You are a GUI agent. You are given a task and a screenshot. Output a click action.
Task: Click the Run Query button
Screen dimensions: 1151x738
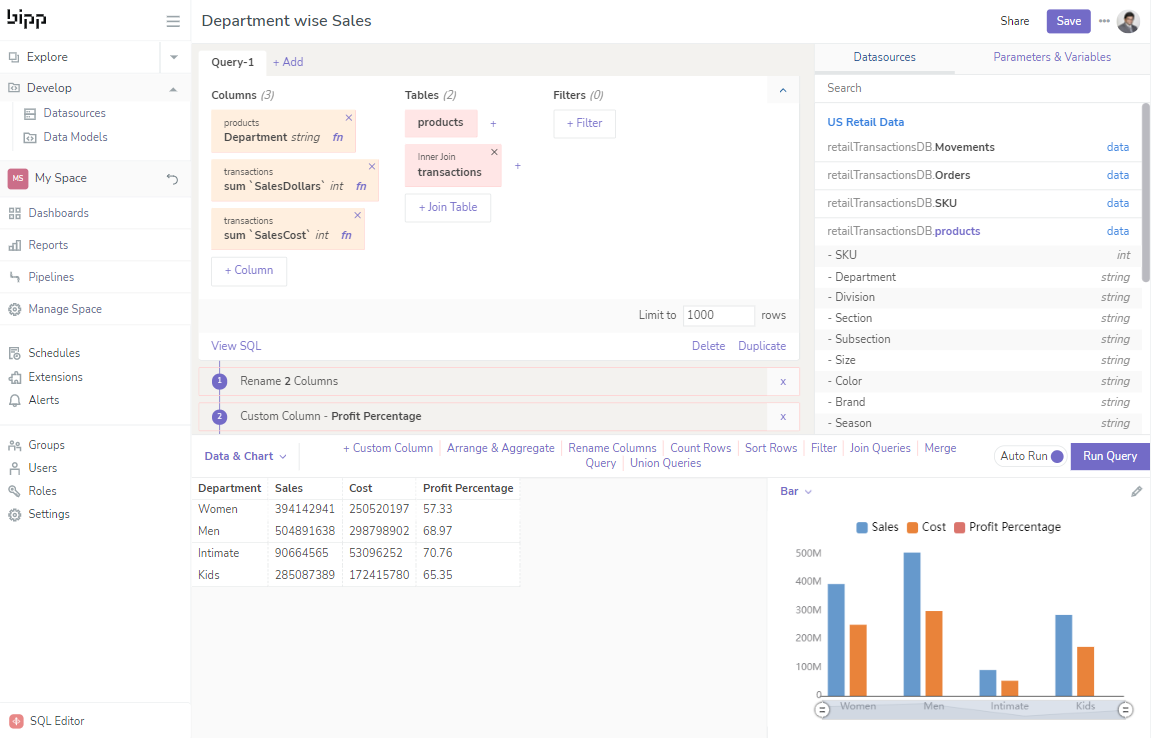click(x=1109, y=455)
